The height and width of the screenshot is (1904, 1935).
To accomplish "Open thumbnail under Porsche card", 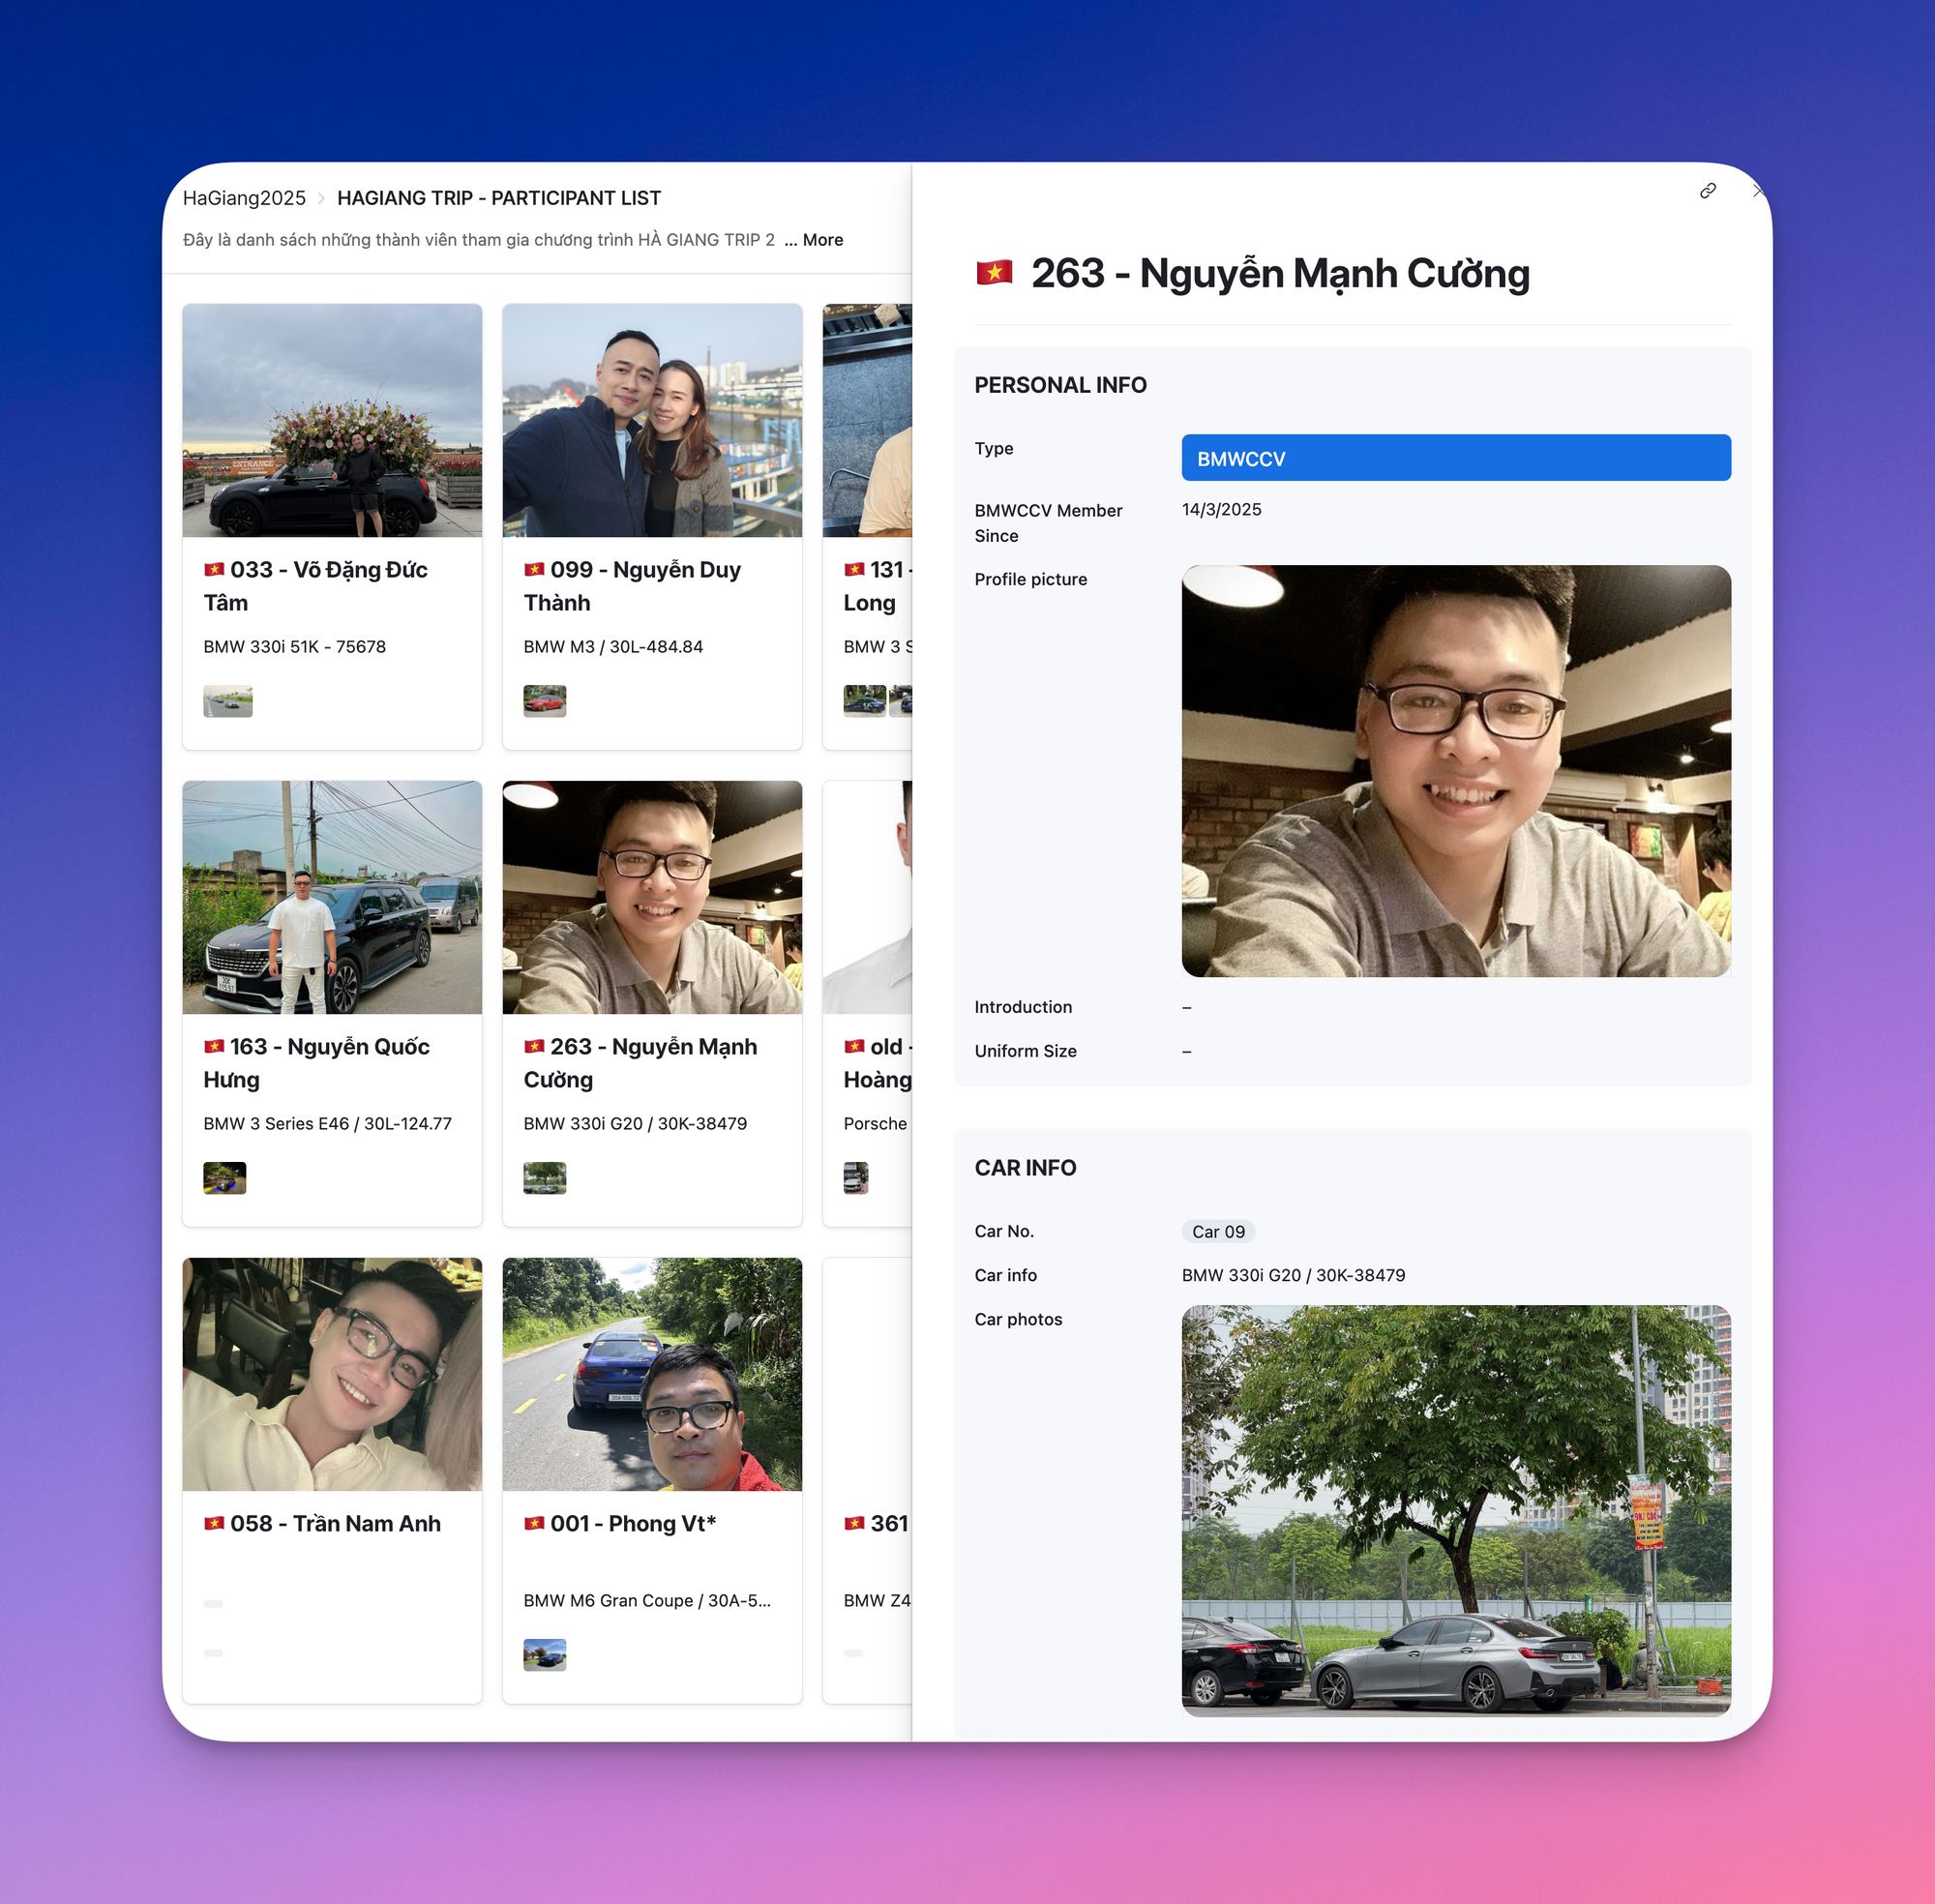I will point(856,1178).
